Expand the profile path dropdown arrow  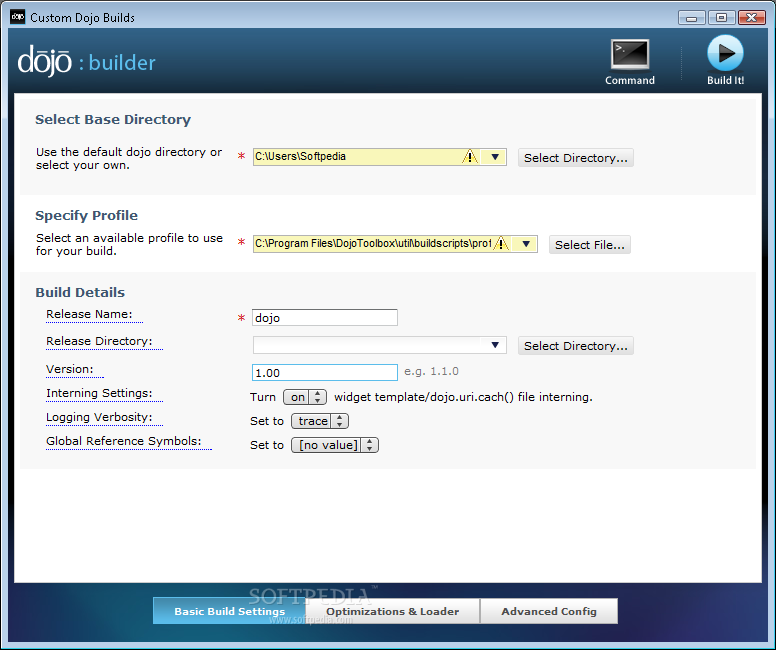[526, 244]
